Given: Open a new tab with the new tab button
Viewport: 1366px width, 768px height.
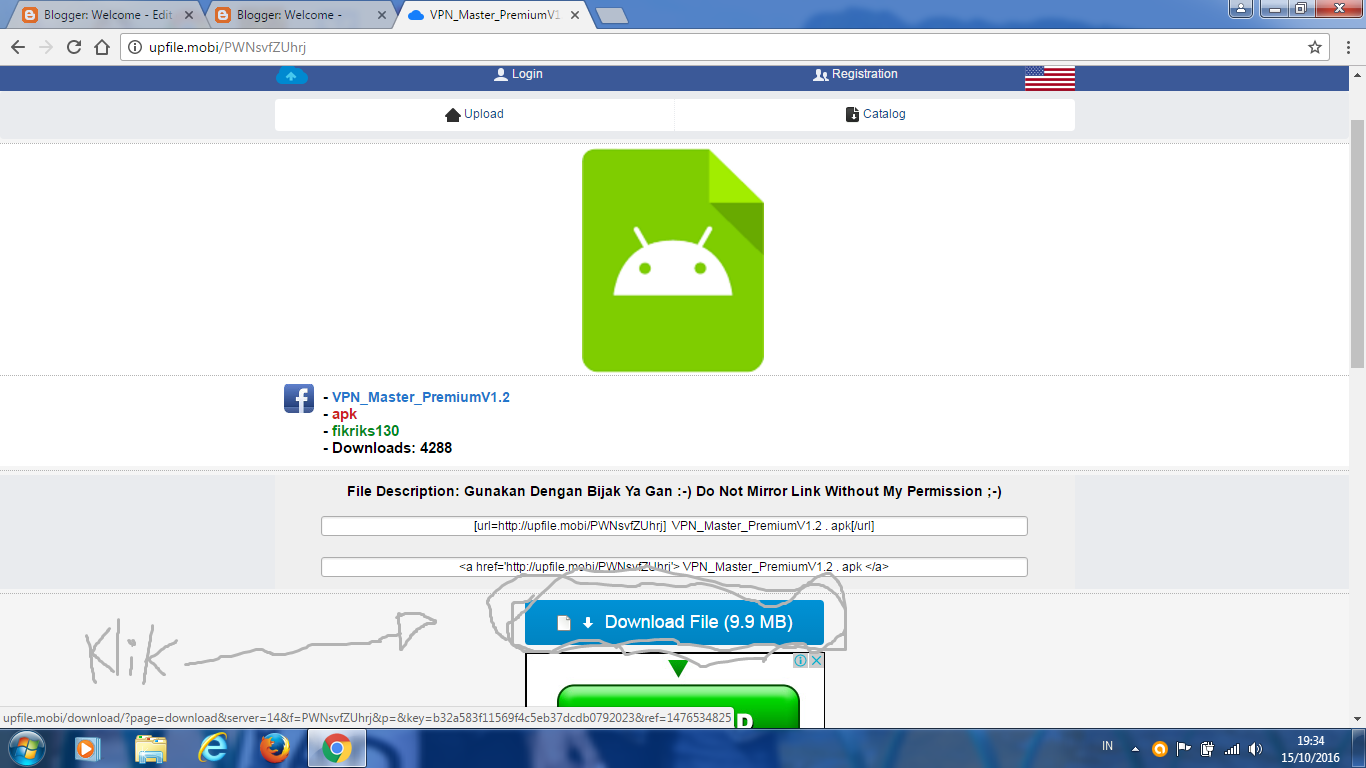Looking at the screenshot, I should [x=611, y=15].
